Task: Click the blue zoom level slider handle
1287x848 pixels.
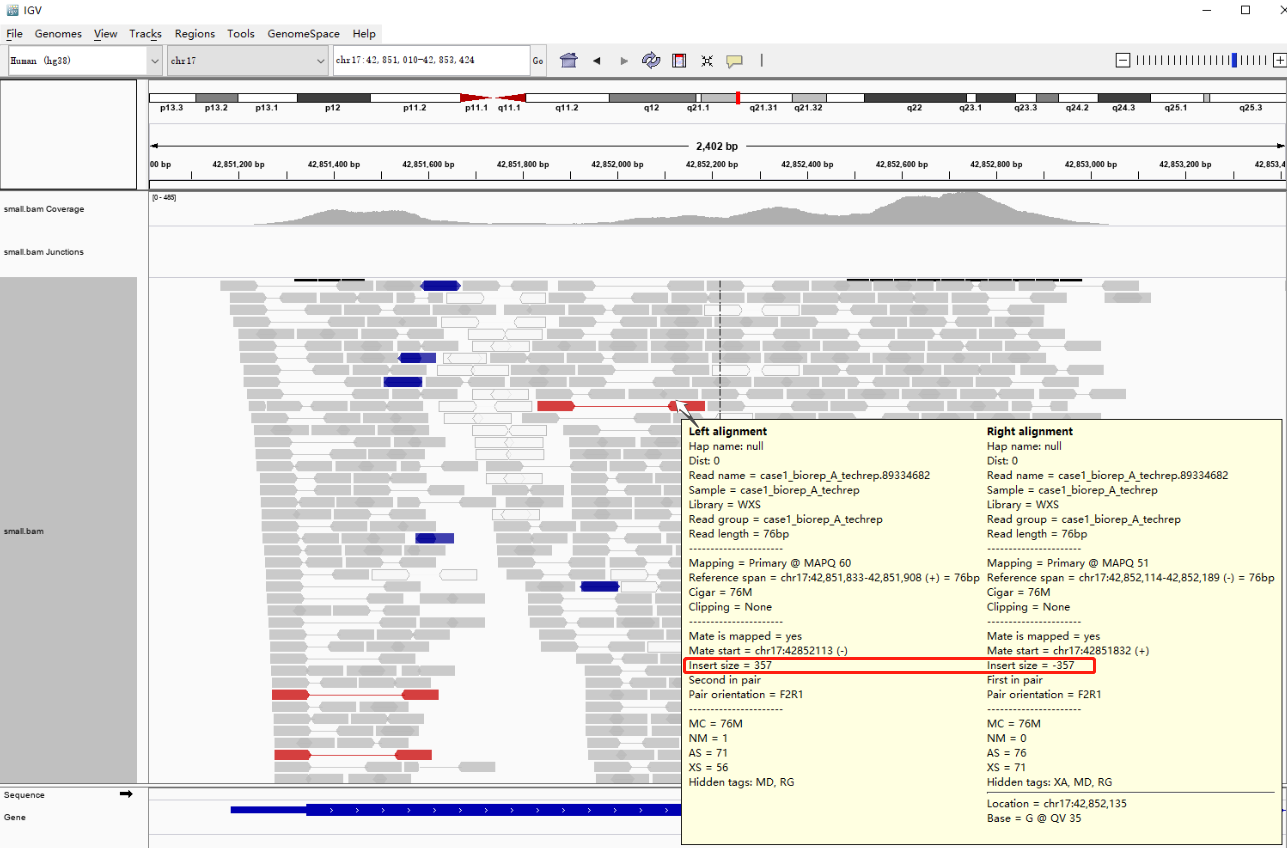Action: 1235,60
